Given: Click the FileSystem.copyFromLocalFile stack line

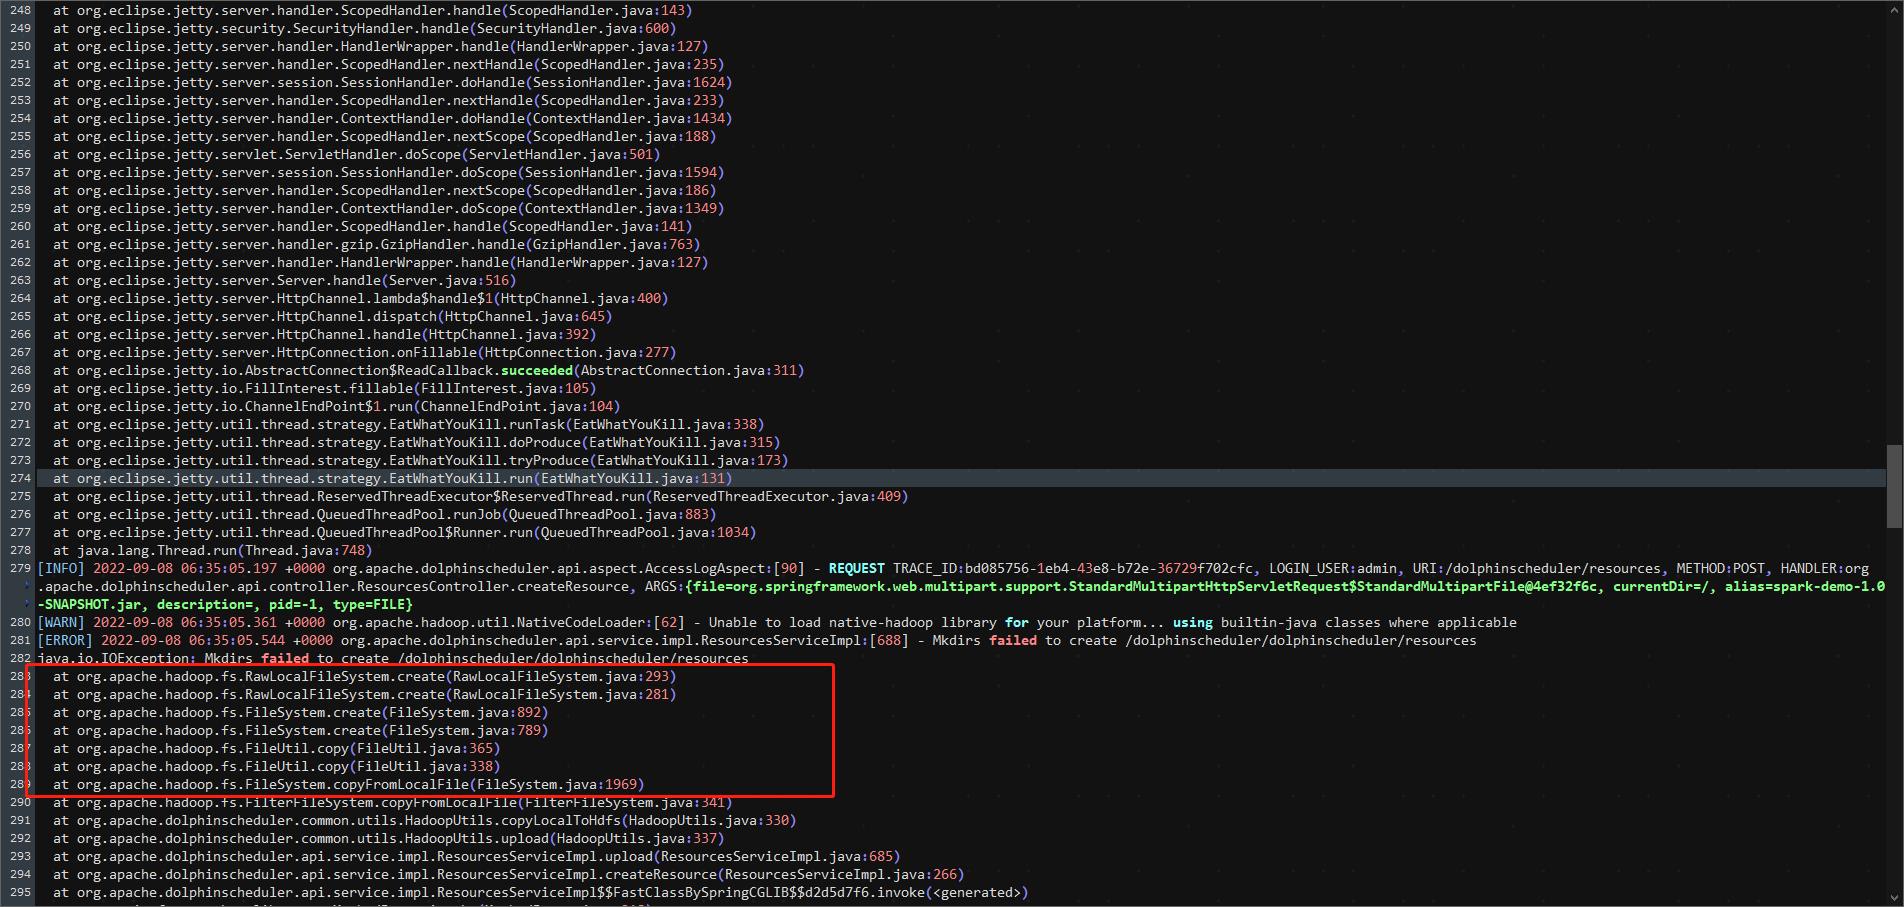Looking at the screenshot, I should click(349, 784).
